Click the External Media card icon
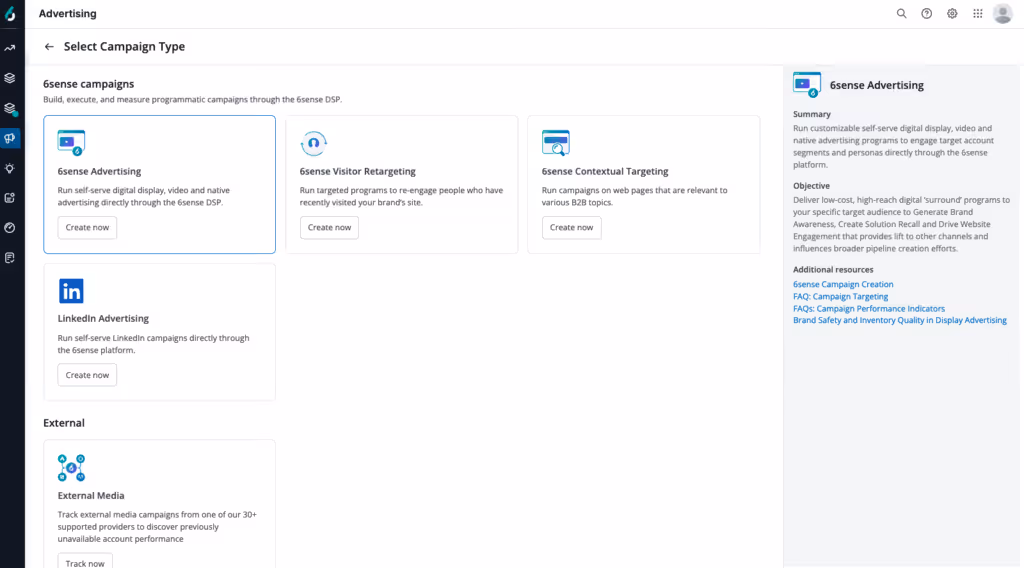 pos(71,468)
